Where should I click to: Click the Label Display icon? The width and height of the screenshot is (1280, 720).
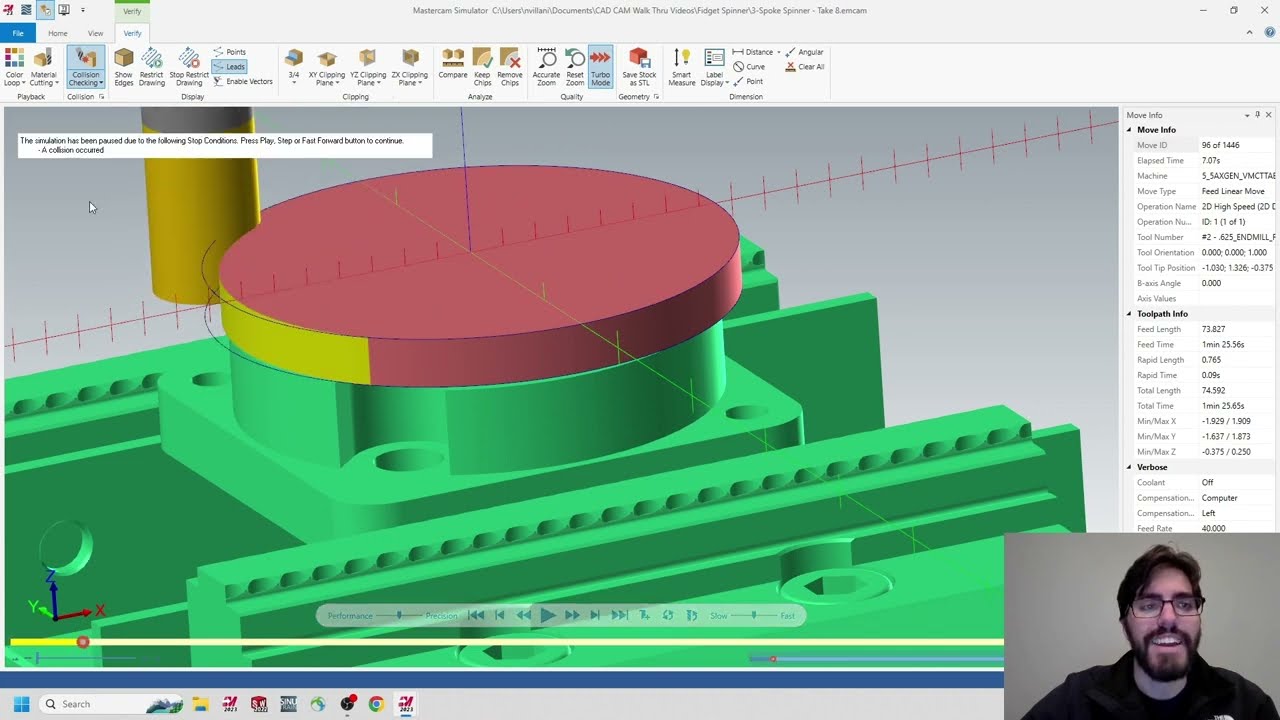[714, 58]
